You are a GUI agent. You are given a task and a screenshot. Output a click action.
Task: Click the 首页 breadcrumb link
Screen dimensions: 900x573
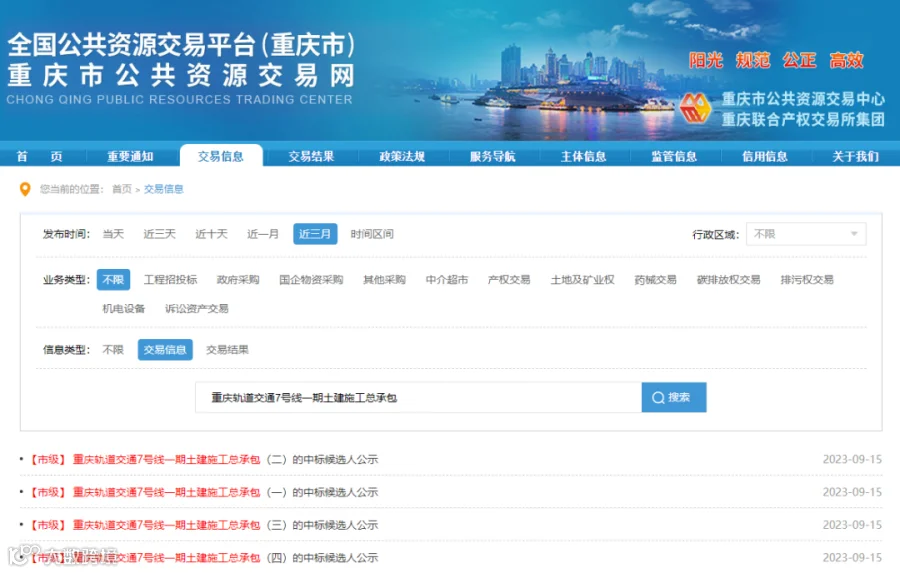click(122, 189)
